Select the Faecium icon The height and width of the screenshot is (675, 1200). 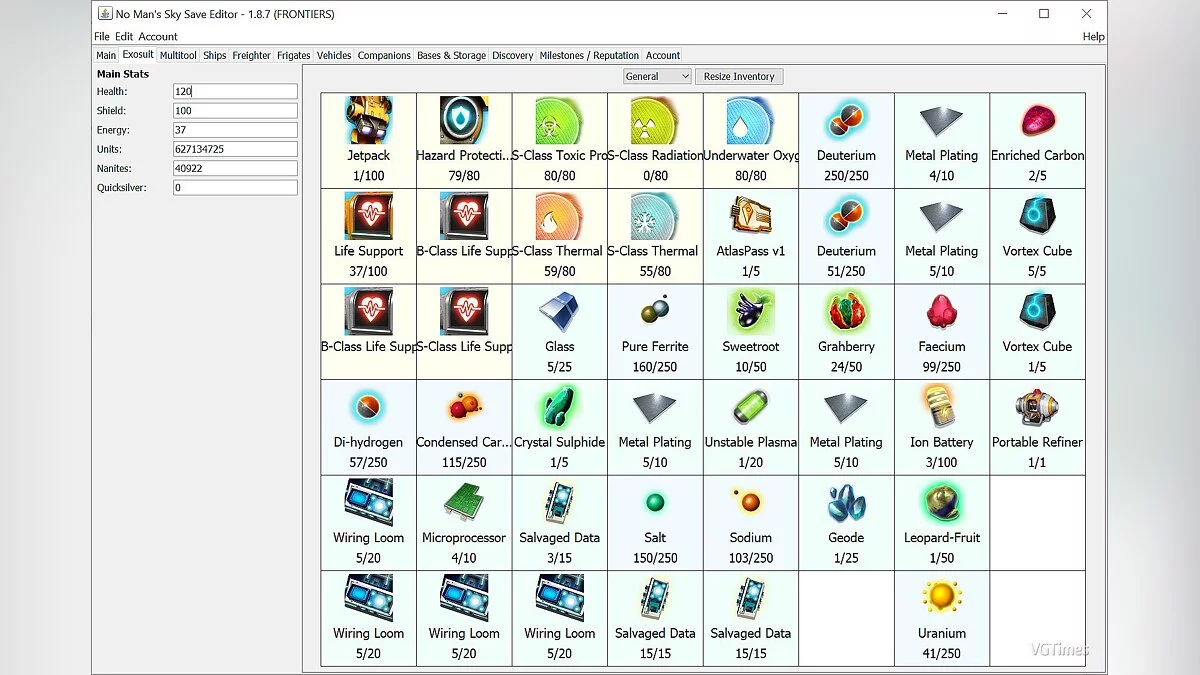pos(942,312)
